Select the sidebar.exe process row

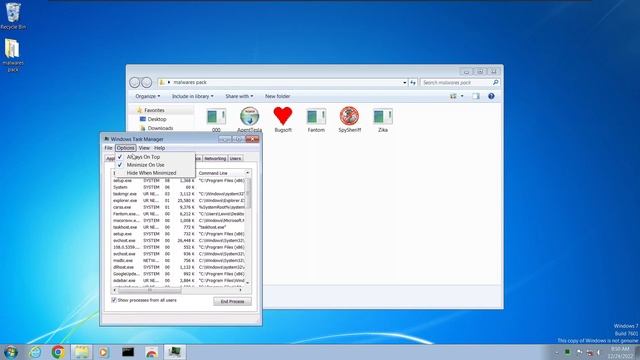pos(179,280)
